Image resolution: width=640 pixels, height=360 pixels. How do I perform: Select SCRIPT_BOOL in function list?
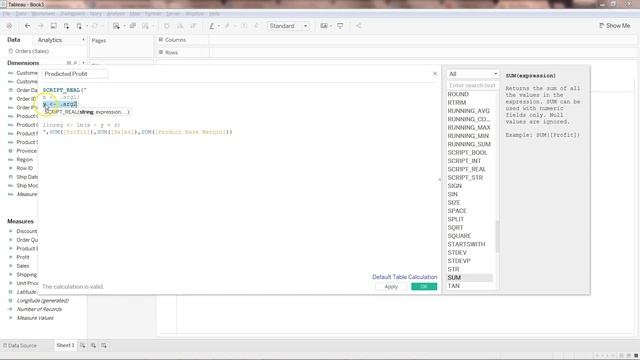point(467,152)
